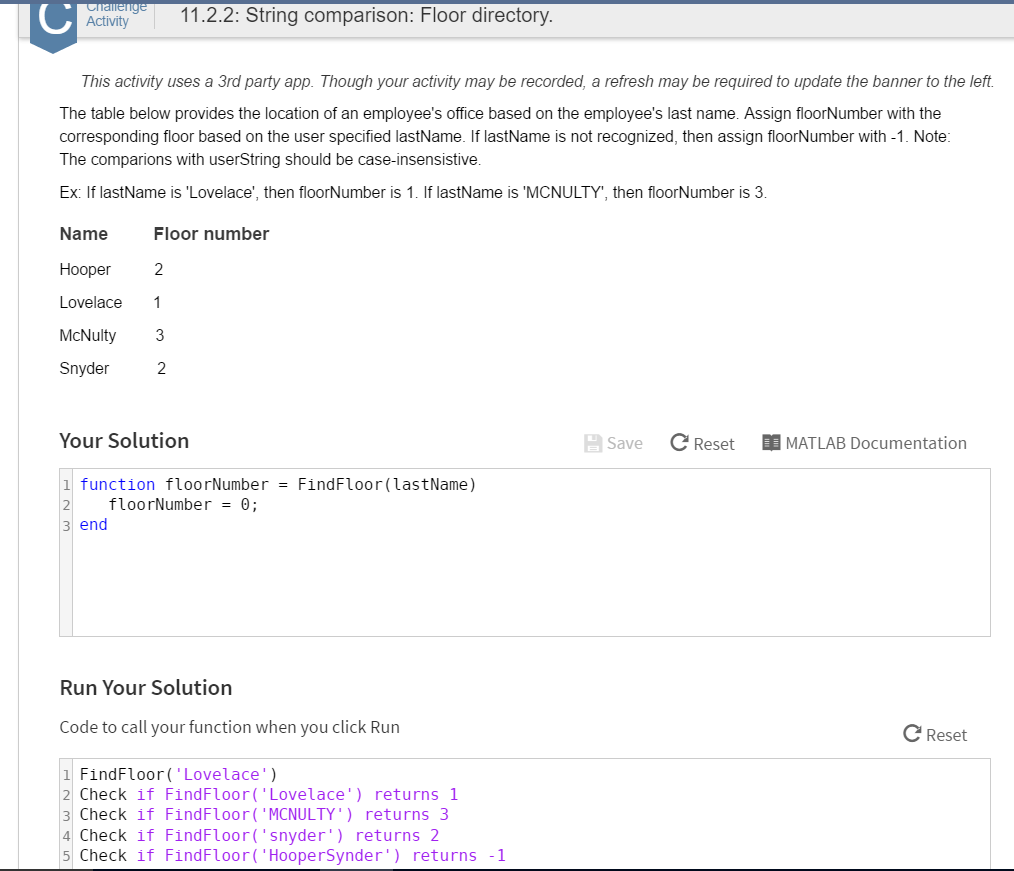Open the MATLAB Documentation link

[x=875, y=443]
